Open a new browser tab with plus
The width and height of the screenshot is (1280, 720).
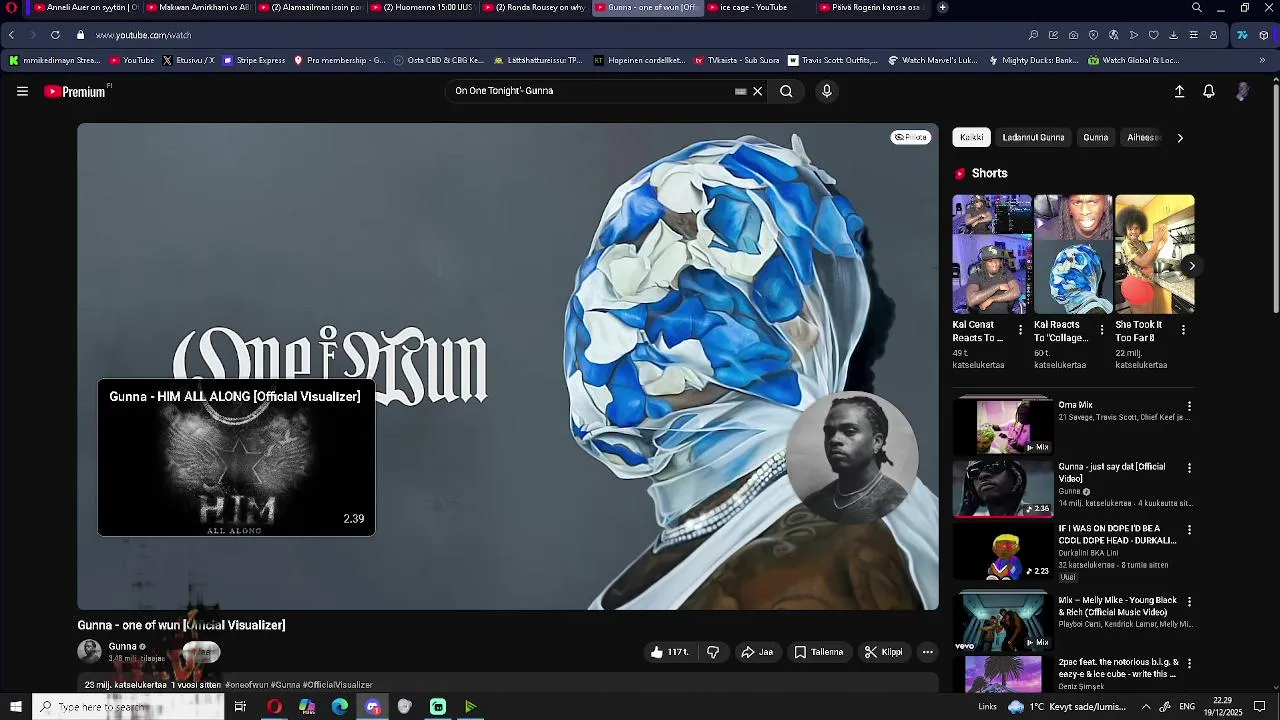(942, 7)
